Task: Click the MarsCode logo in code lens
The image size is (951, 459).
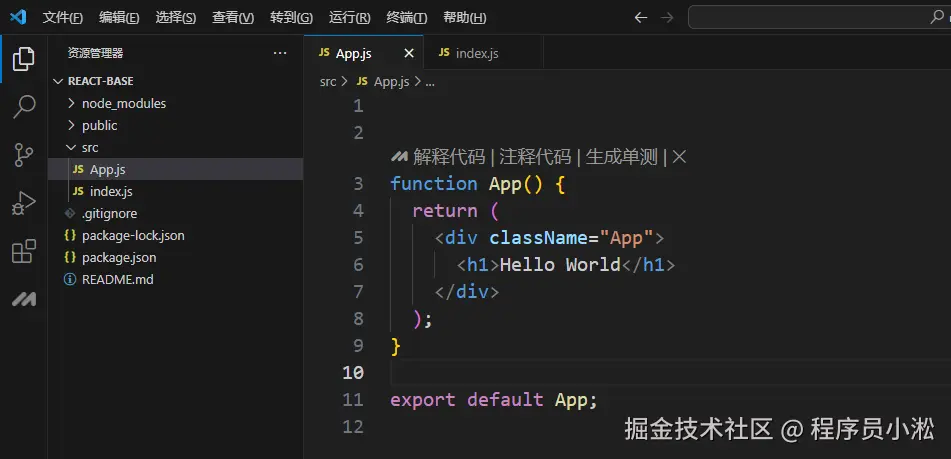Action: pyautogui.click(x=399, y=157)
